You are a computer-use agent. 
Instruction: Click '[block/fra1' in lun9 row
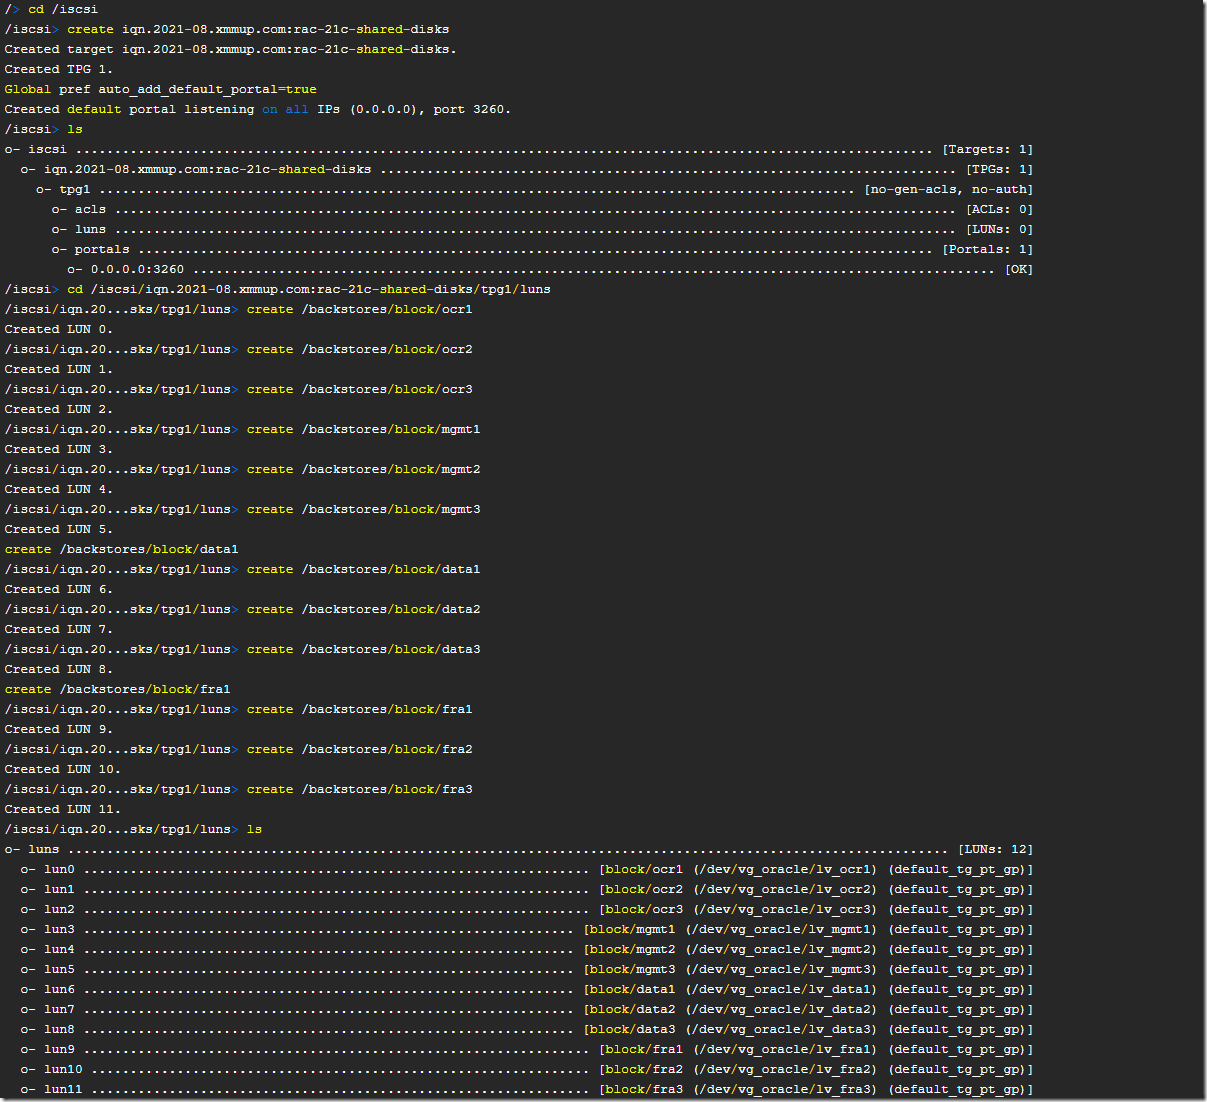(641, 1049)
